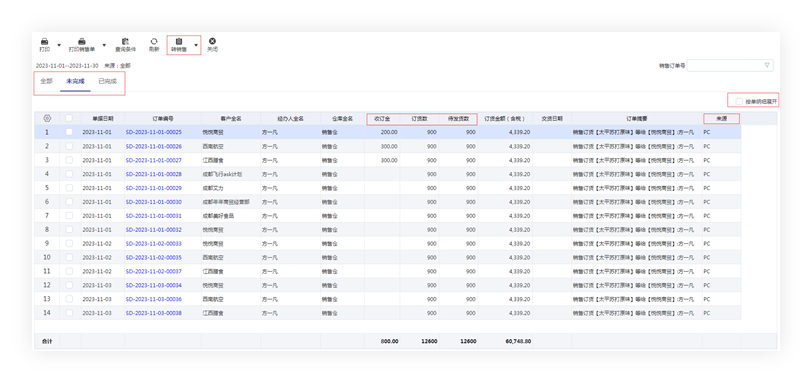Click the 打印 printer icon
Image resolution: width=812 pixels, height=383 pixels.
tap(45, 41)
